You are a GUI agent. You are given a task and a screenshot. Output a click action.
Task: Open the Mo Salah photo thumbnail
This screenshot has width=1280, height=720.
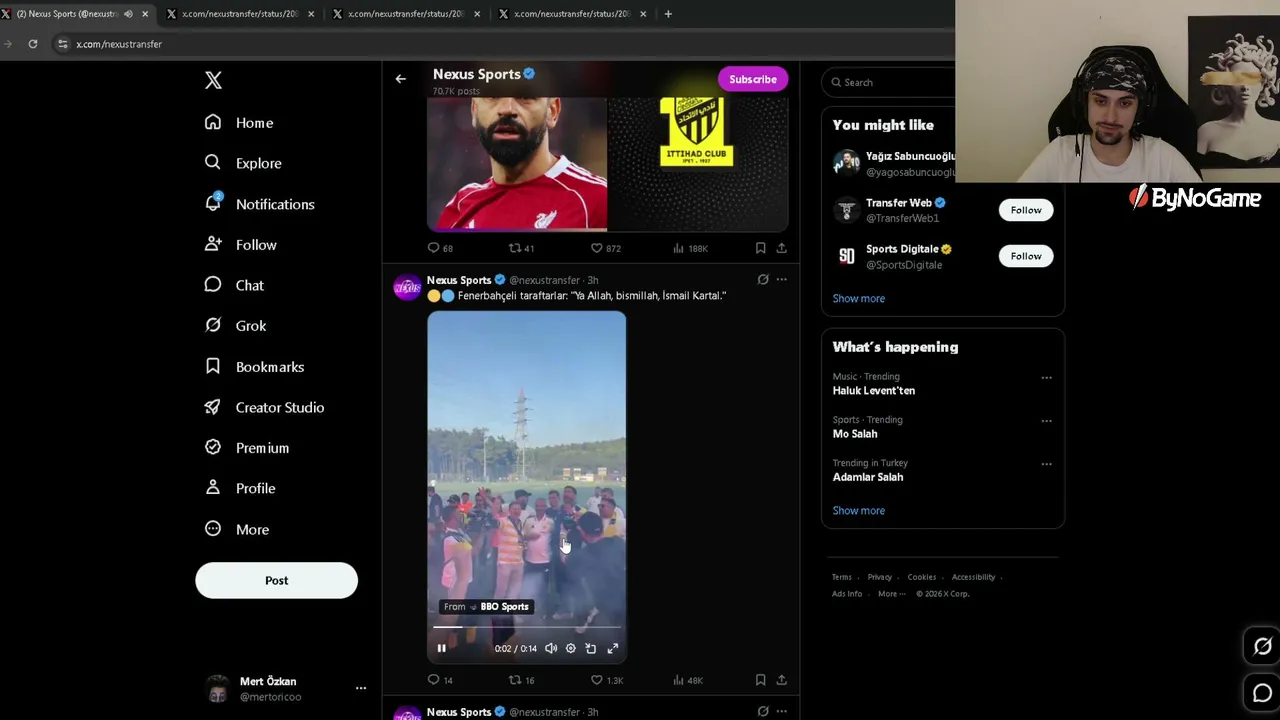tap(517, 165)
